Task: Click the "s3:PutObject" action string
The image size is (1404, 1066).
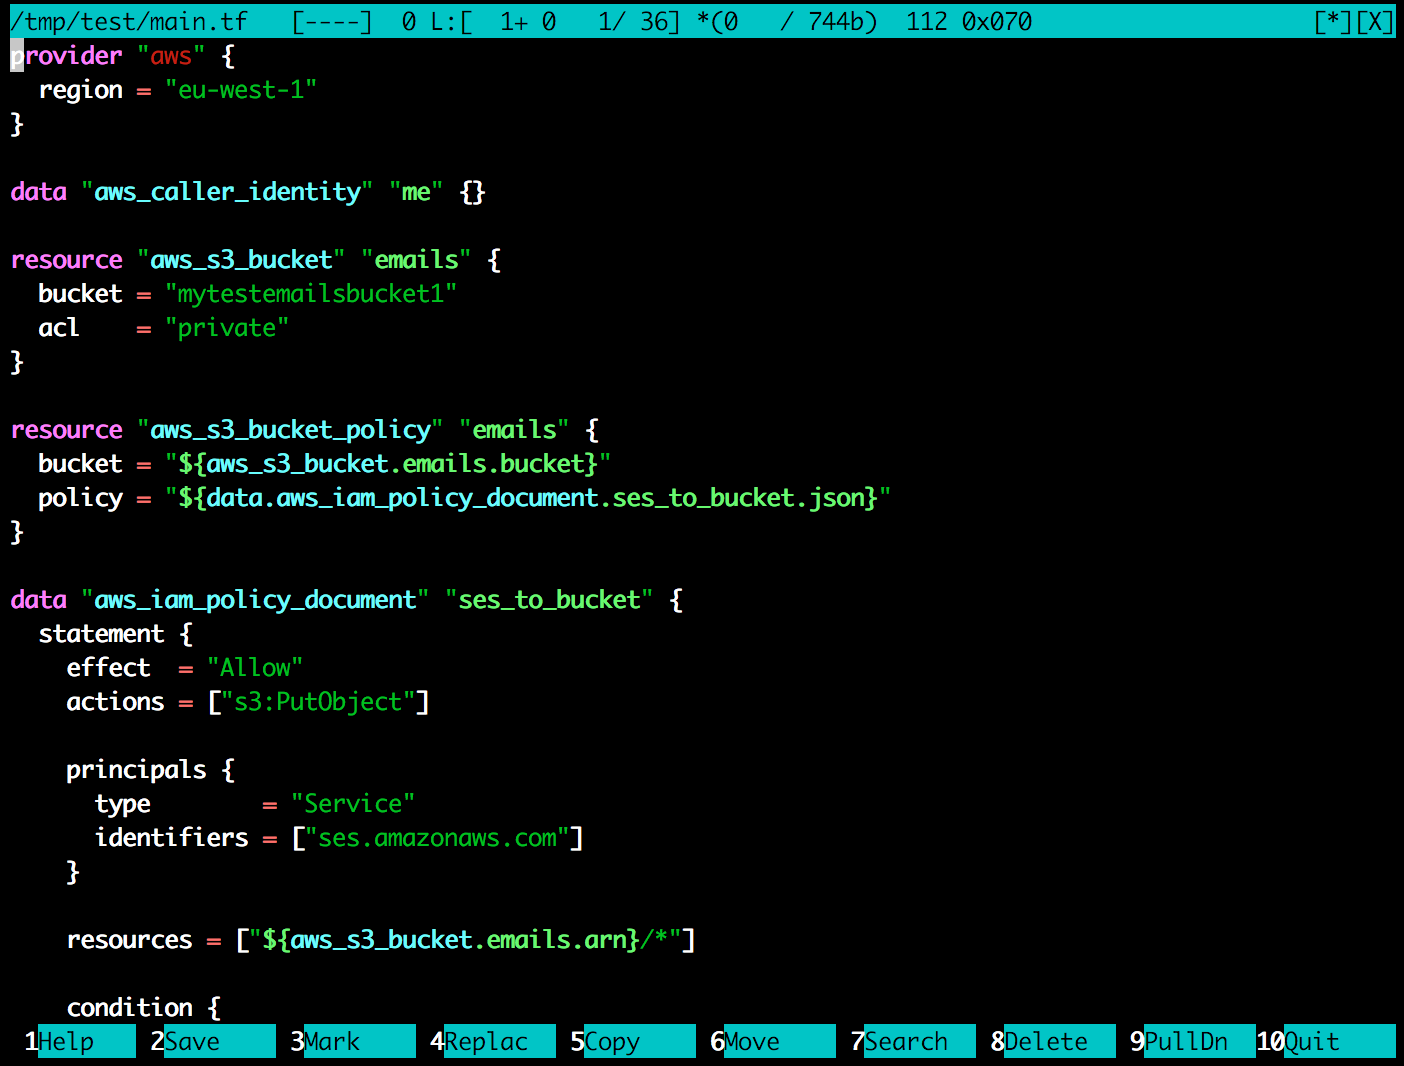Action: pyautogui.click(x=318, y=702)
